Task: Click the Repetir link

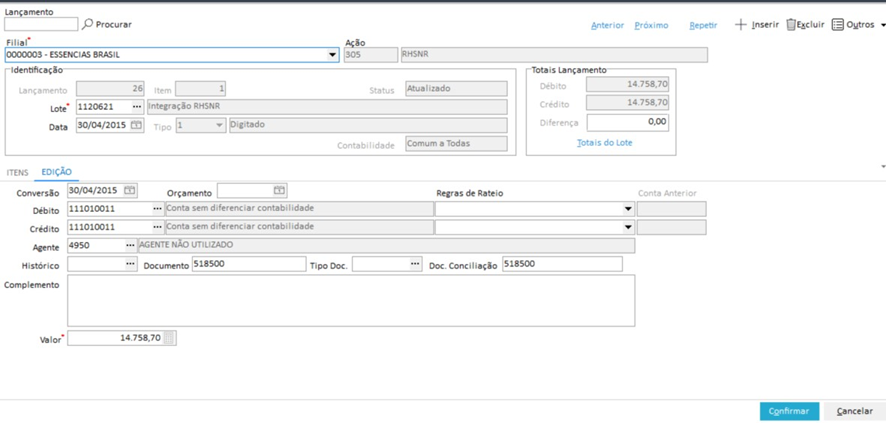Action: tap(703, 25)
